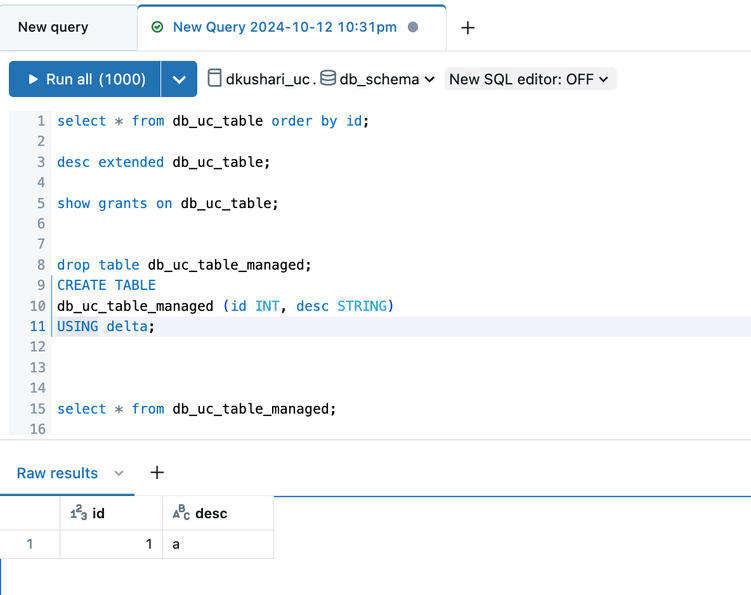Click the id value cell in the first result row

(x=111, y=544)
